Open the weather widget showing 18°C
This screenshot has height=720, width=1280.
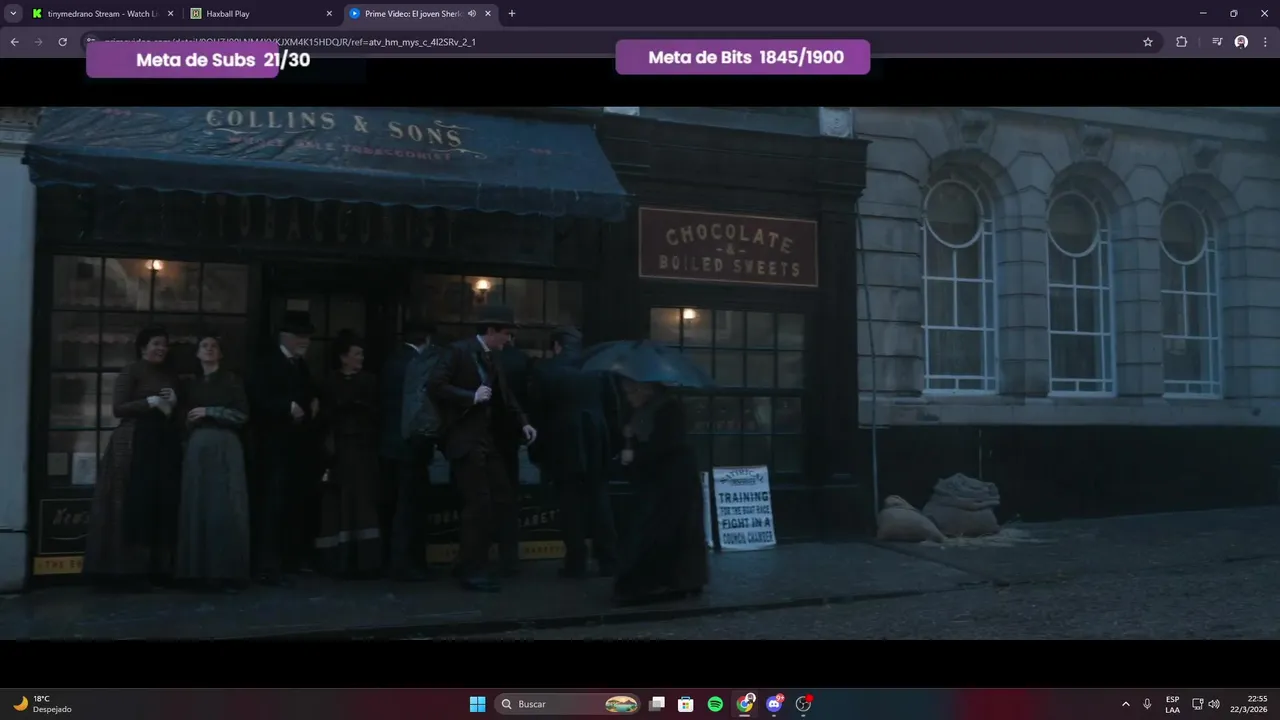pos(43,704)
